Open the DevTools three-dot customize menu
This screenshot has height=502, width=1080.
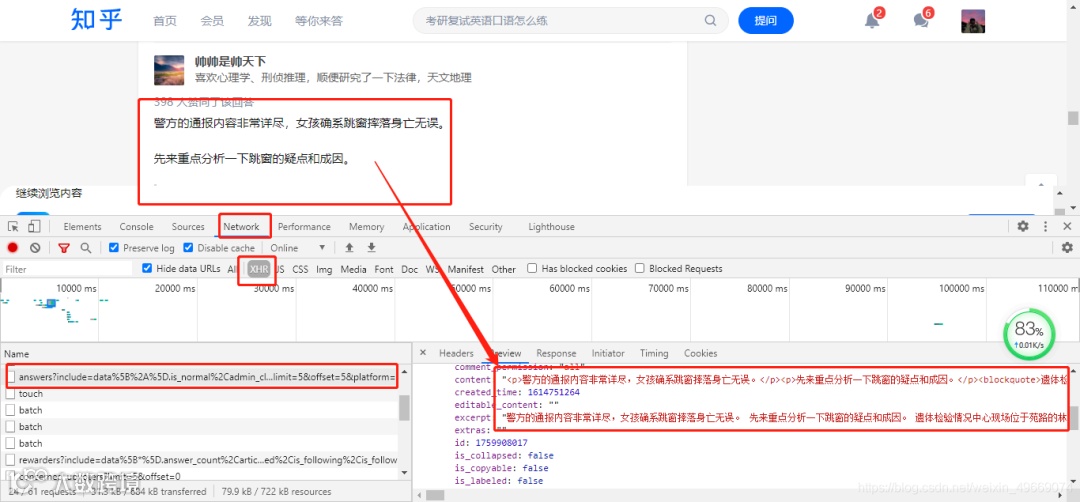tap(1045, 227)
